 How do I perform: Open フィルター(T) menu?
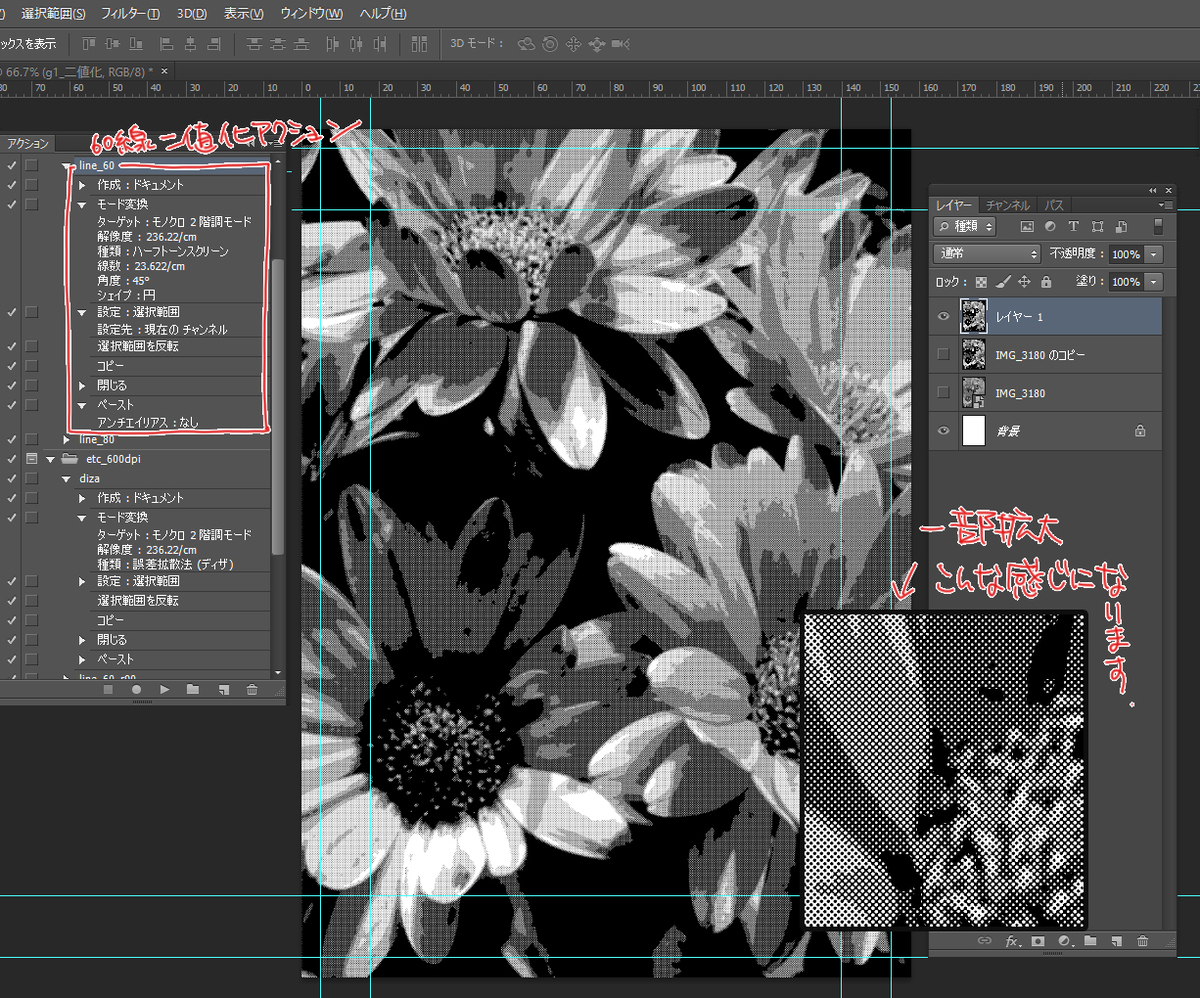130,14
